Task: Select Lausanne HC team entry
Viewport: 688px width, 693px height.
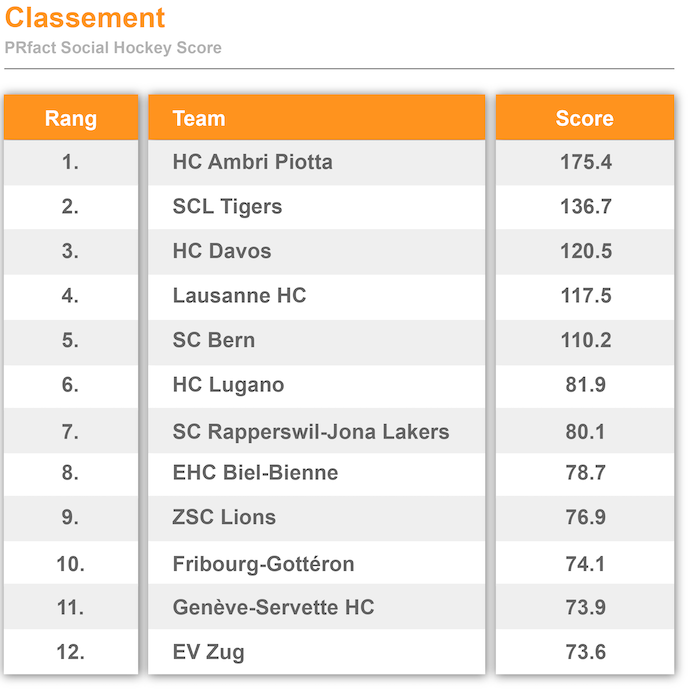Action: [x=239, y=296]
